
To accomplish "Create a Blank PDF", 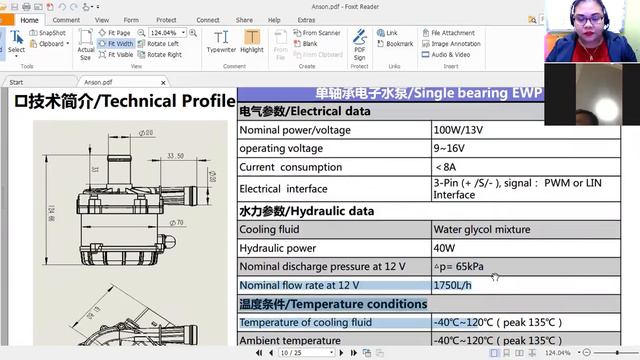I will point(305,44).
